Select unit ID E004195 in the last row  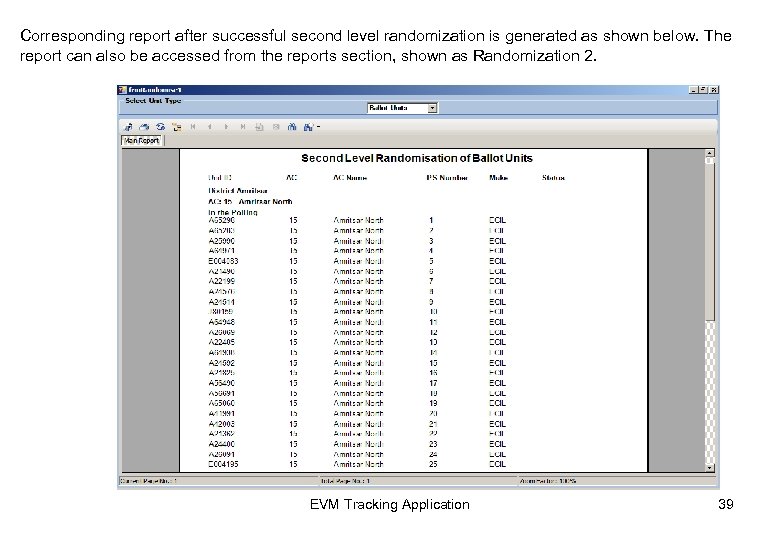pos(223,464)
